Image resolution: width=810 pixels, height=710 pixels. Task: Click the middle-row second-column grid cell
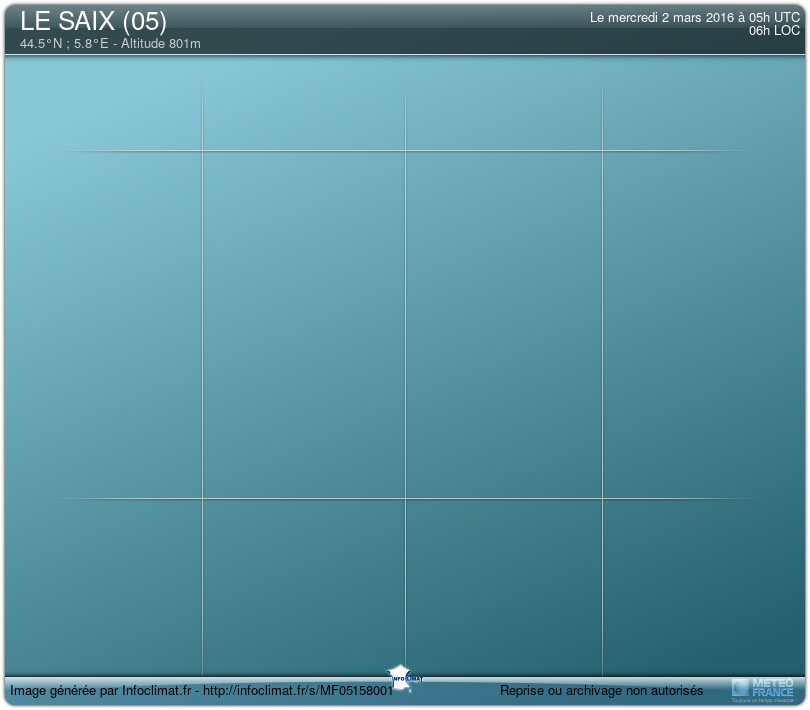click(x=304, y=324)
